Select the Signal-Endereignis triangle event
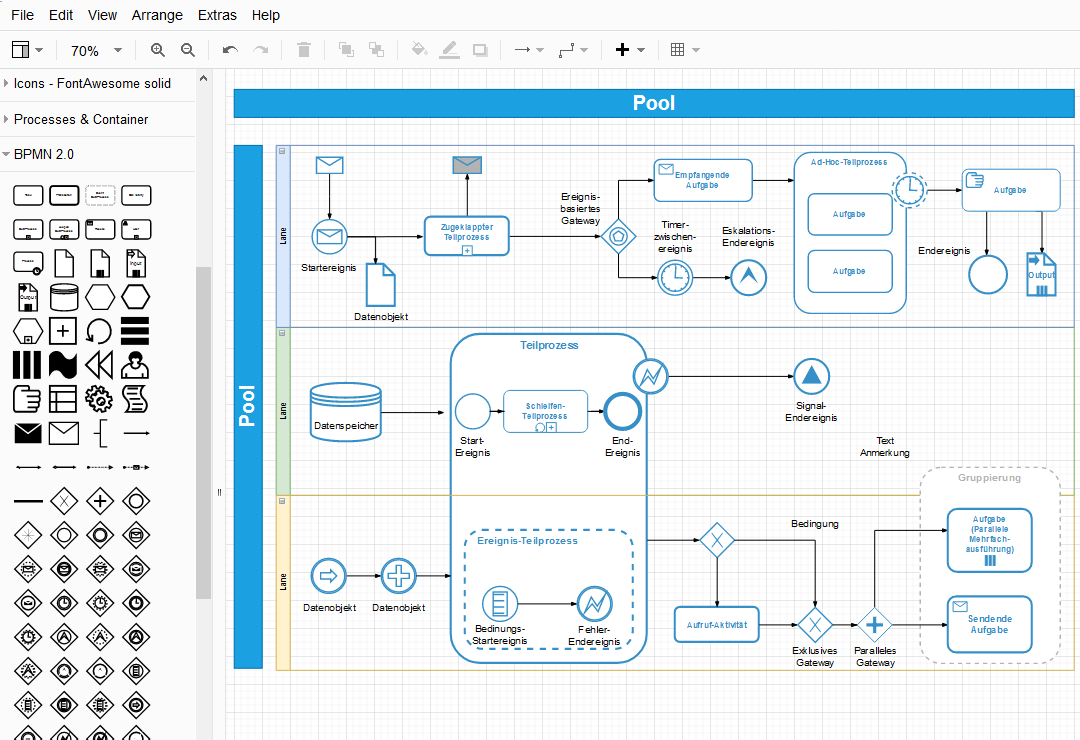This screenshot has width=1080, height=740. pyautogui.click(x=811, y=377)
